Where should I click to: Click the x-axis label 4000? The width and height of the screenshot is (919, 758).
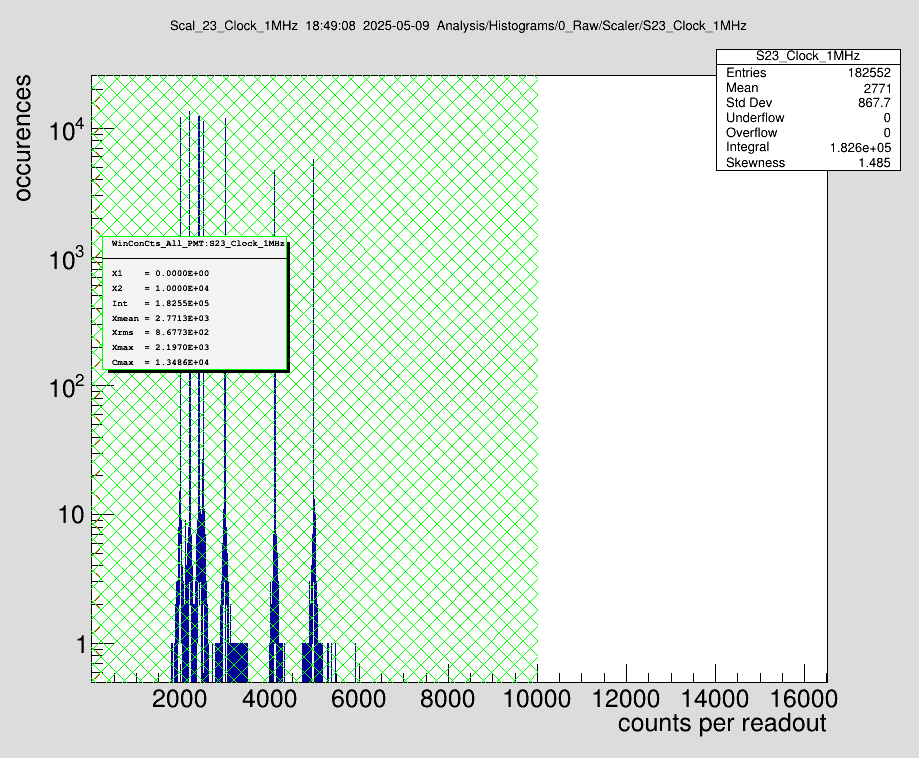[x=269, y=699]
